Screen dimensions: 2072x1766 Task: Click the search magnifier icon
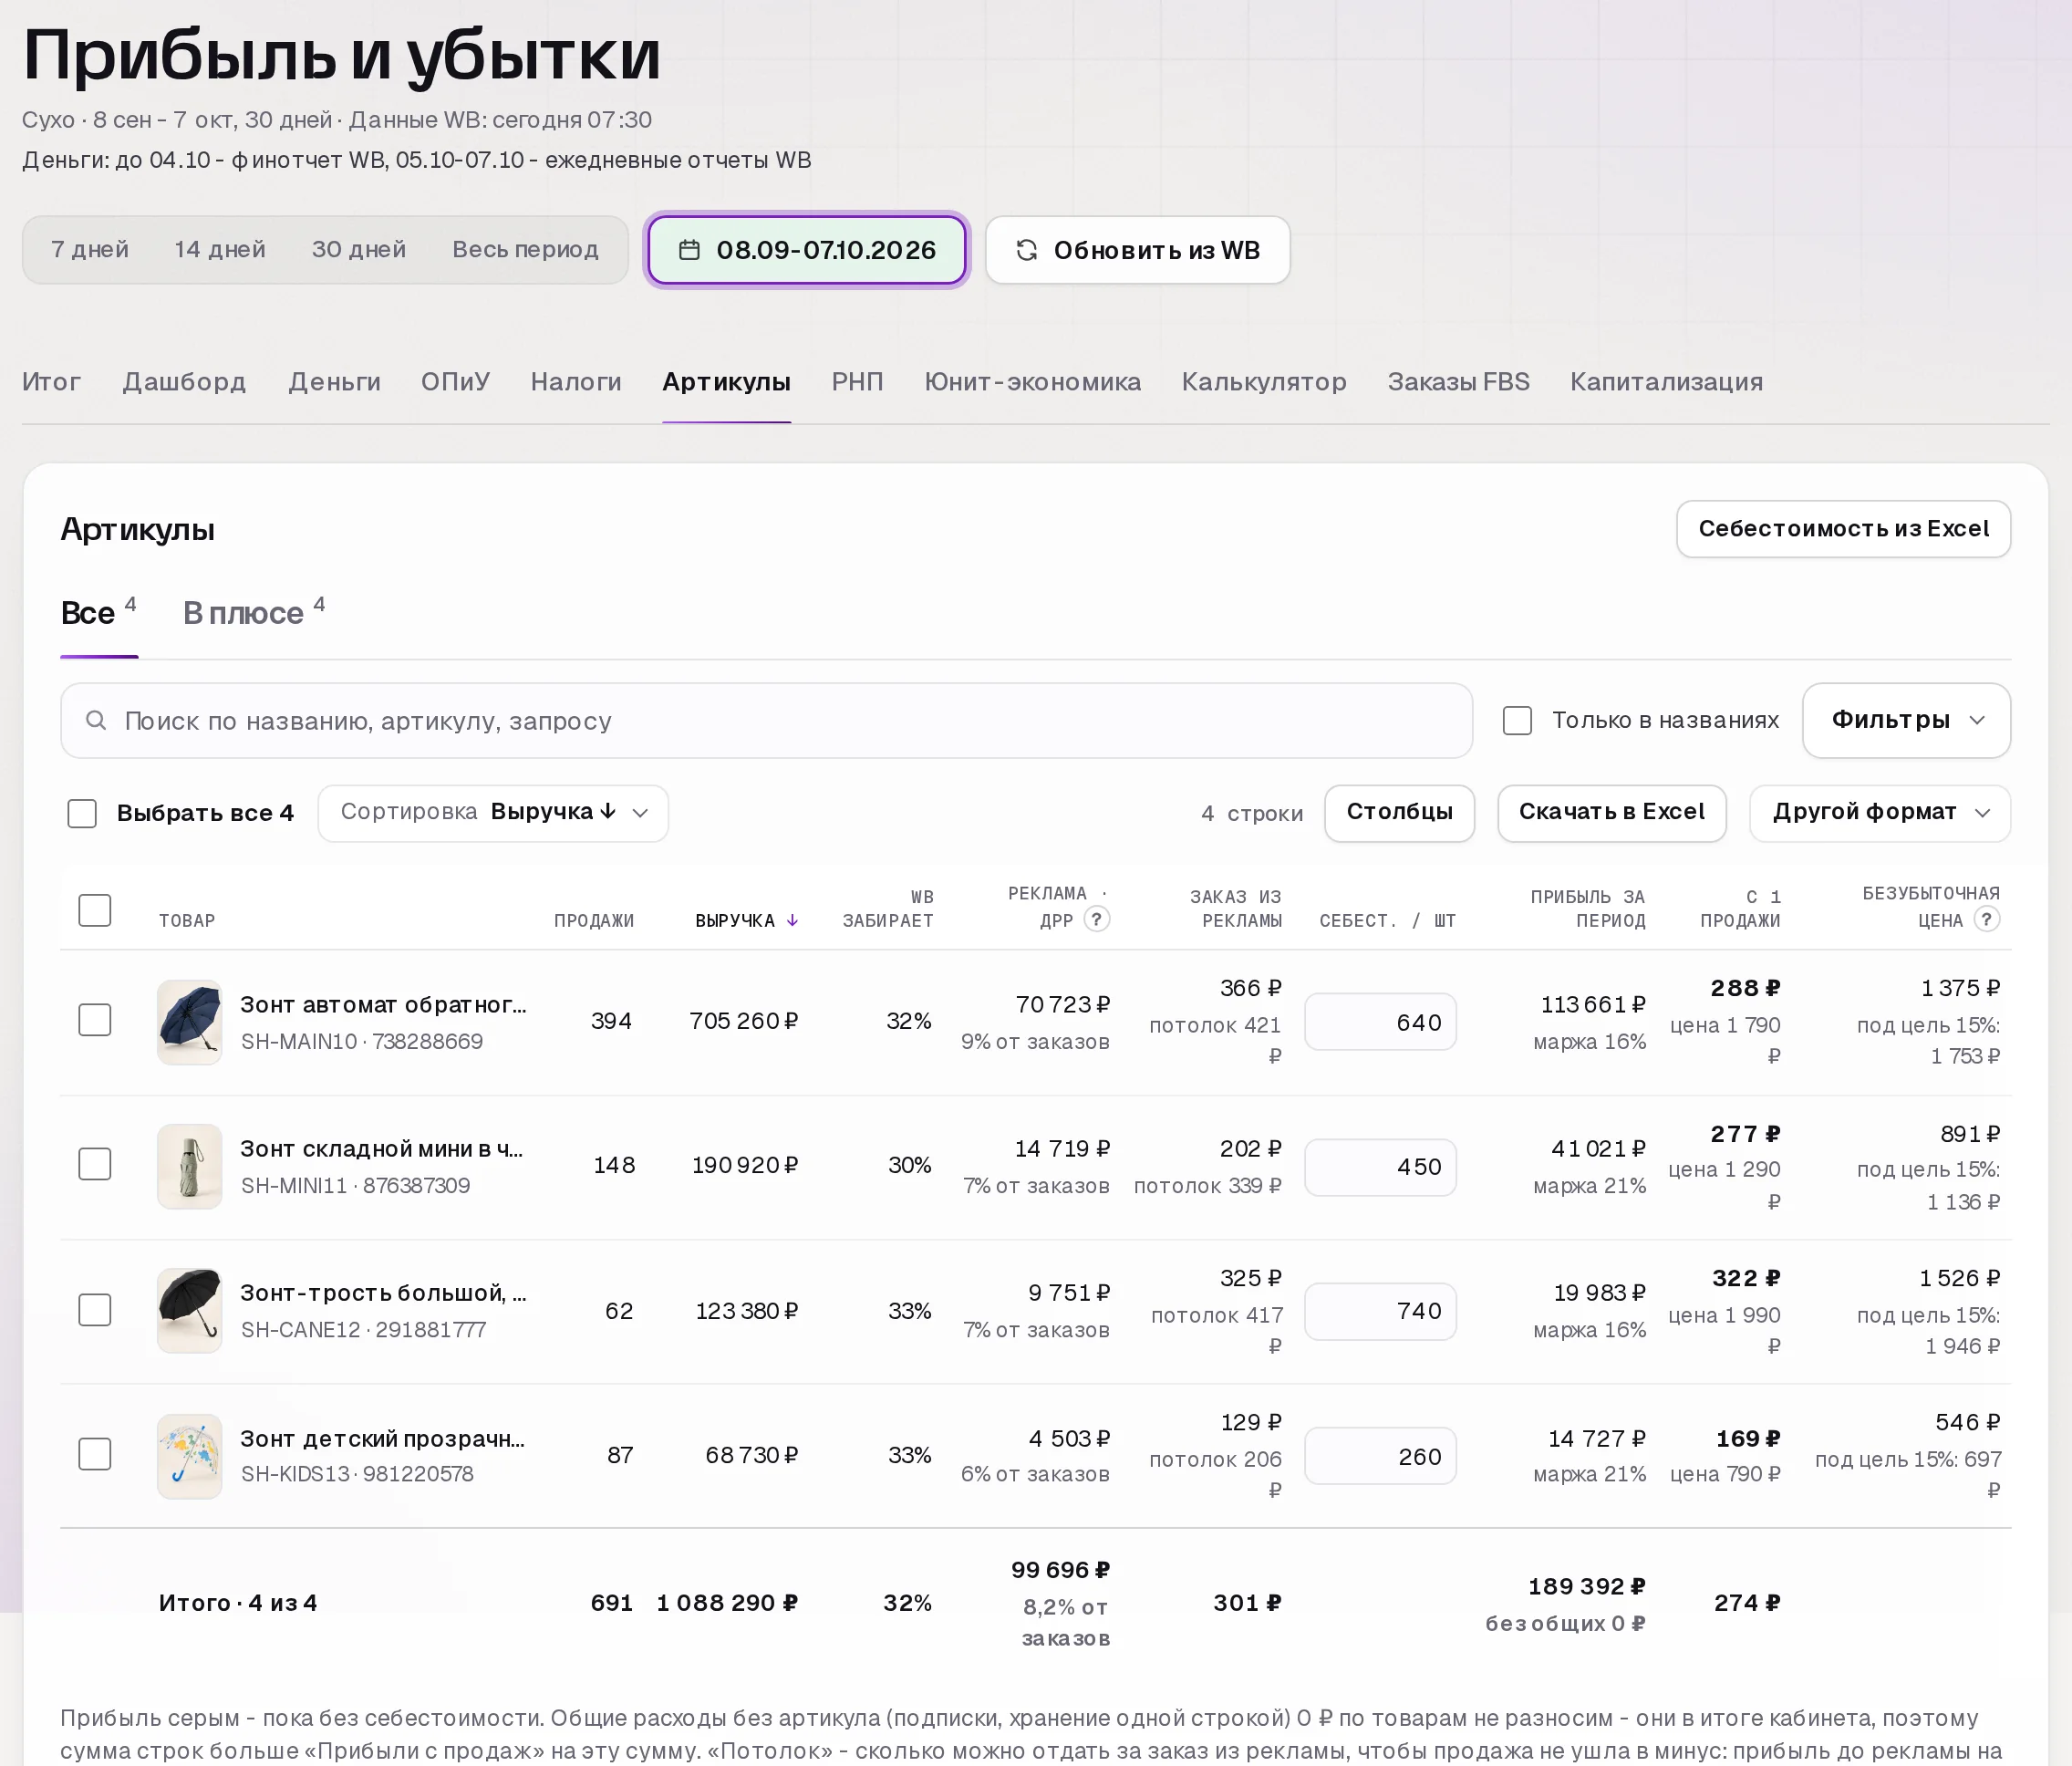96,720
